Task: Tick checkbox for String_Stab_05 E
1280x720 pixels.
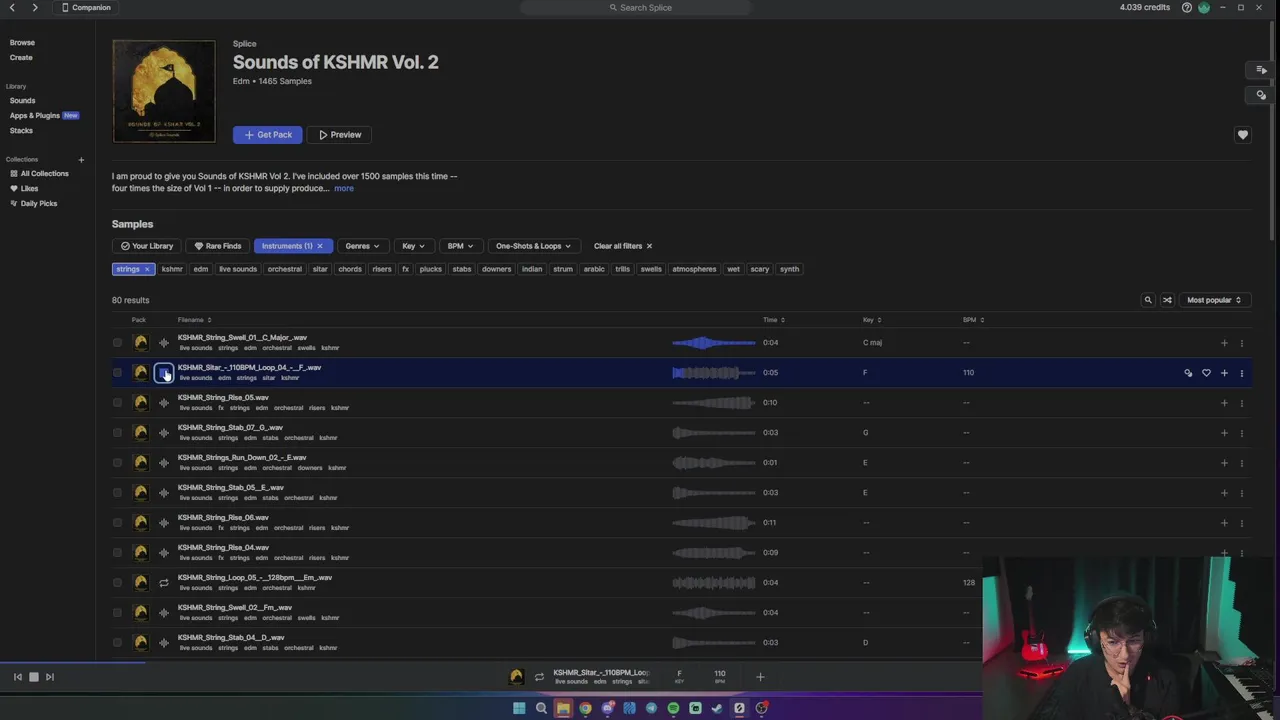Action: point(117,493)
